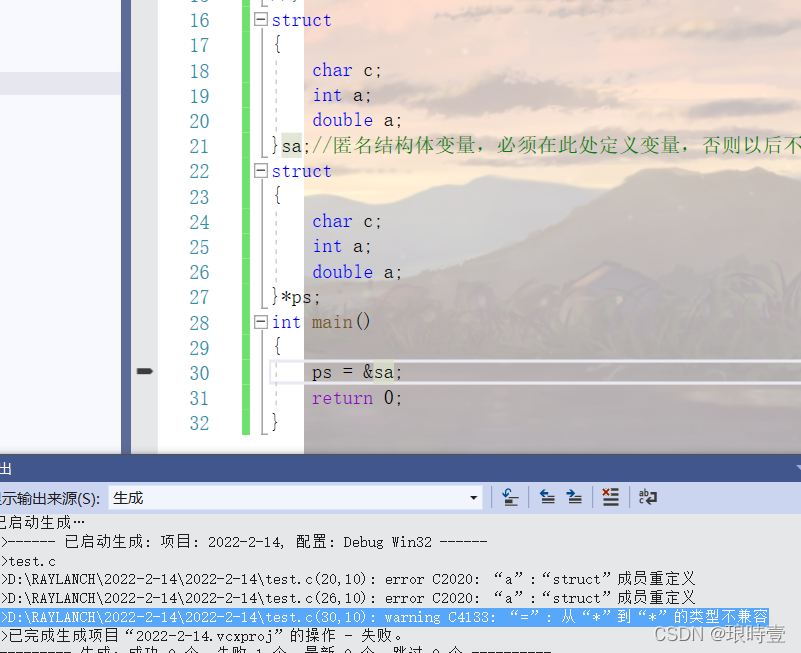Click the 'double a;' declaration on line 20
This screenshot has height=653, width=801.
pyautogui.click(x=357, y=121)
